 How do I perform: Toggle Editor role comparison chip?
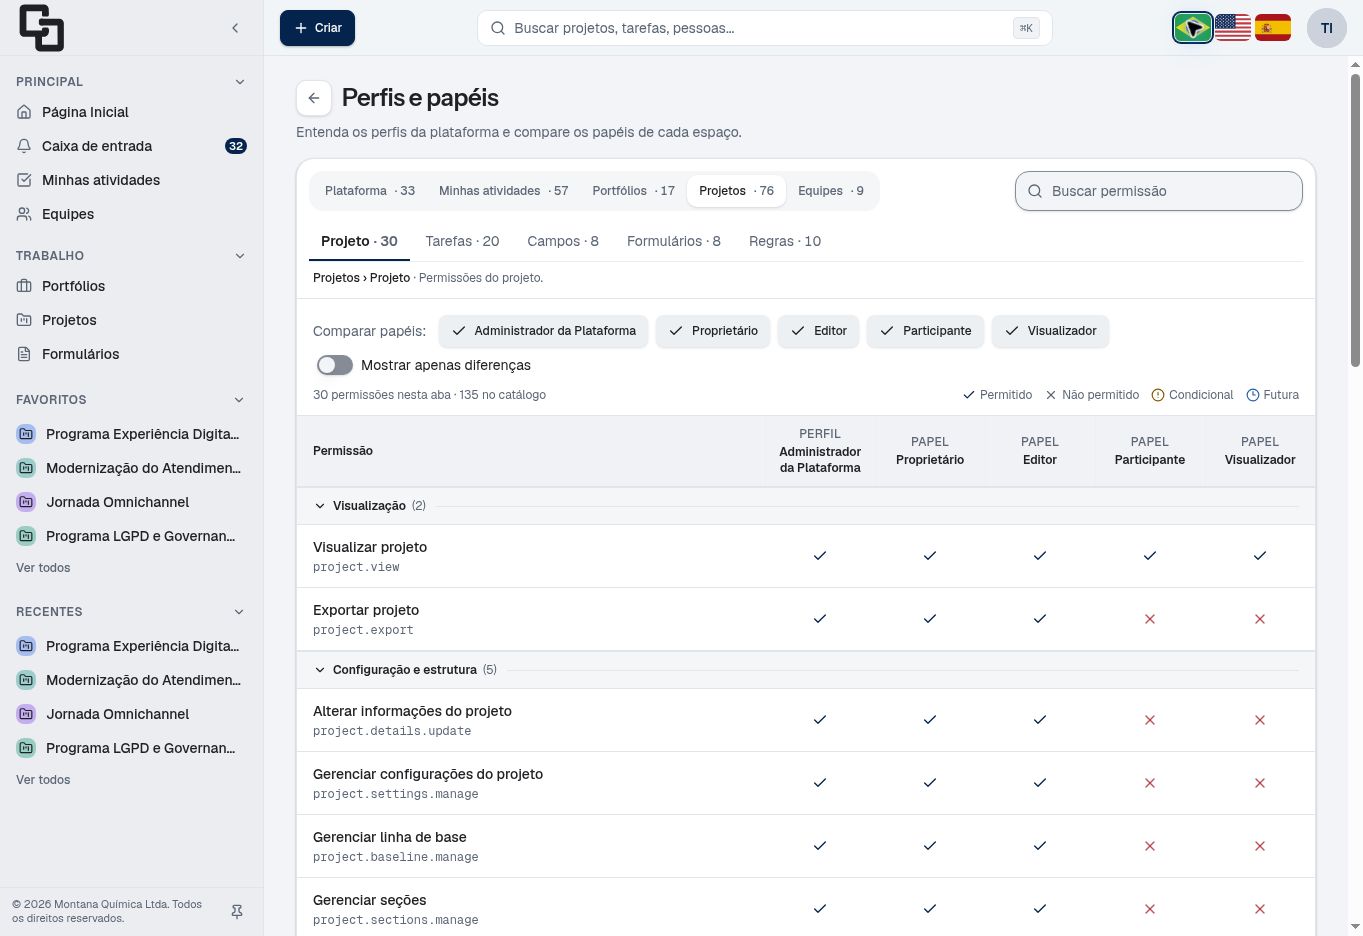pos(819,331)
